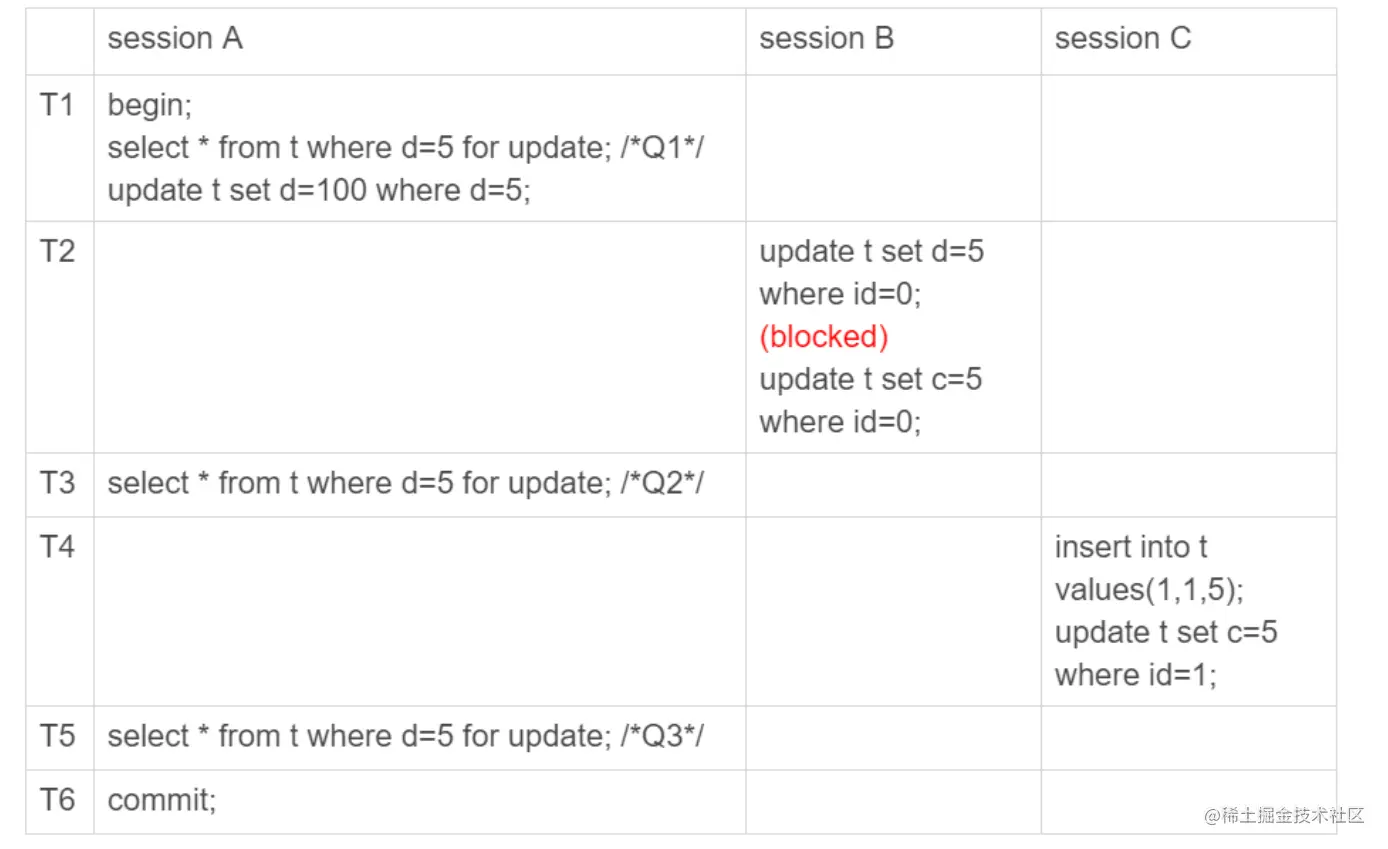Screen dimensions: 1388x849
Task: Click the update t set d=100 statement
Action: [x=319, y=190]
